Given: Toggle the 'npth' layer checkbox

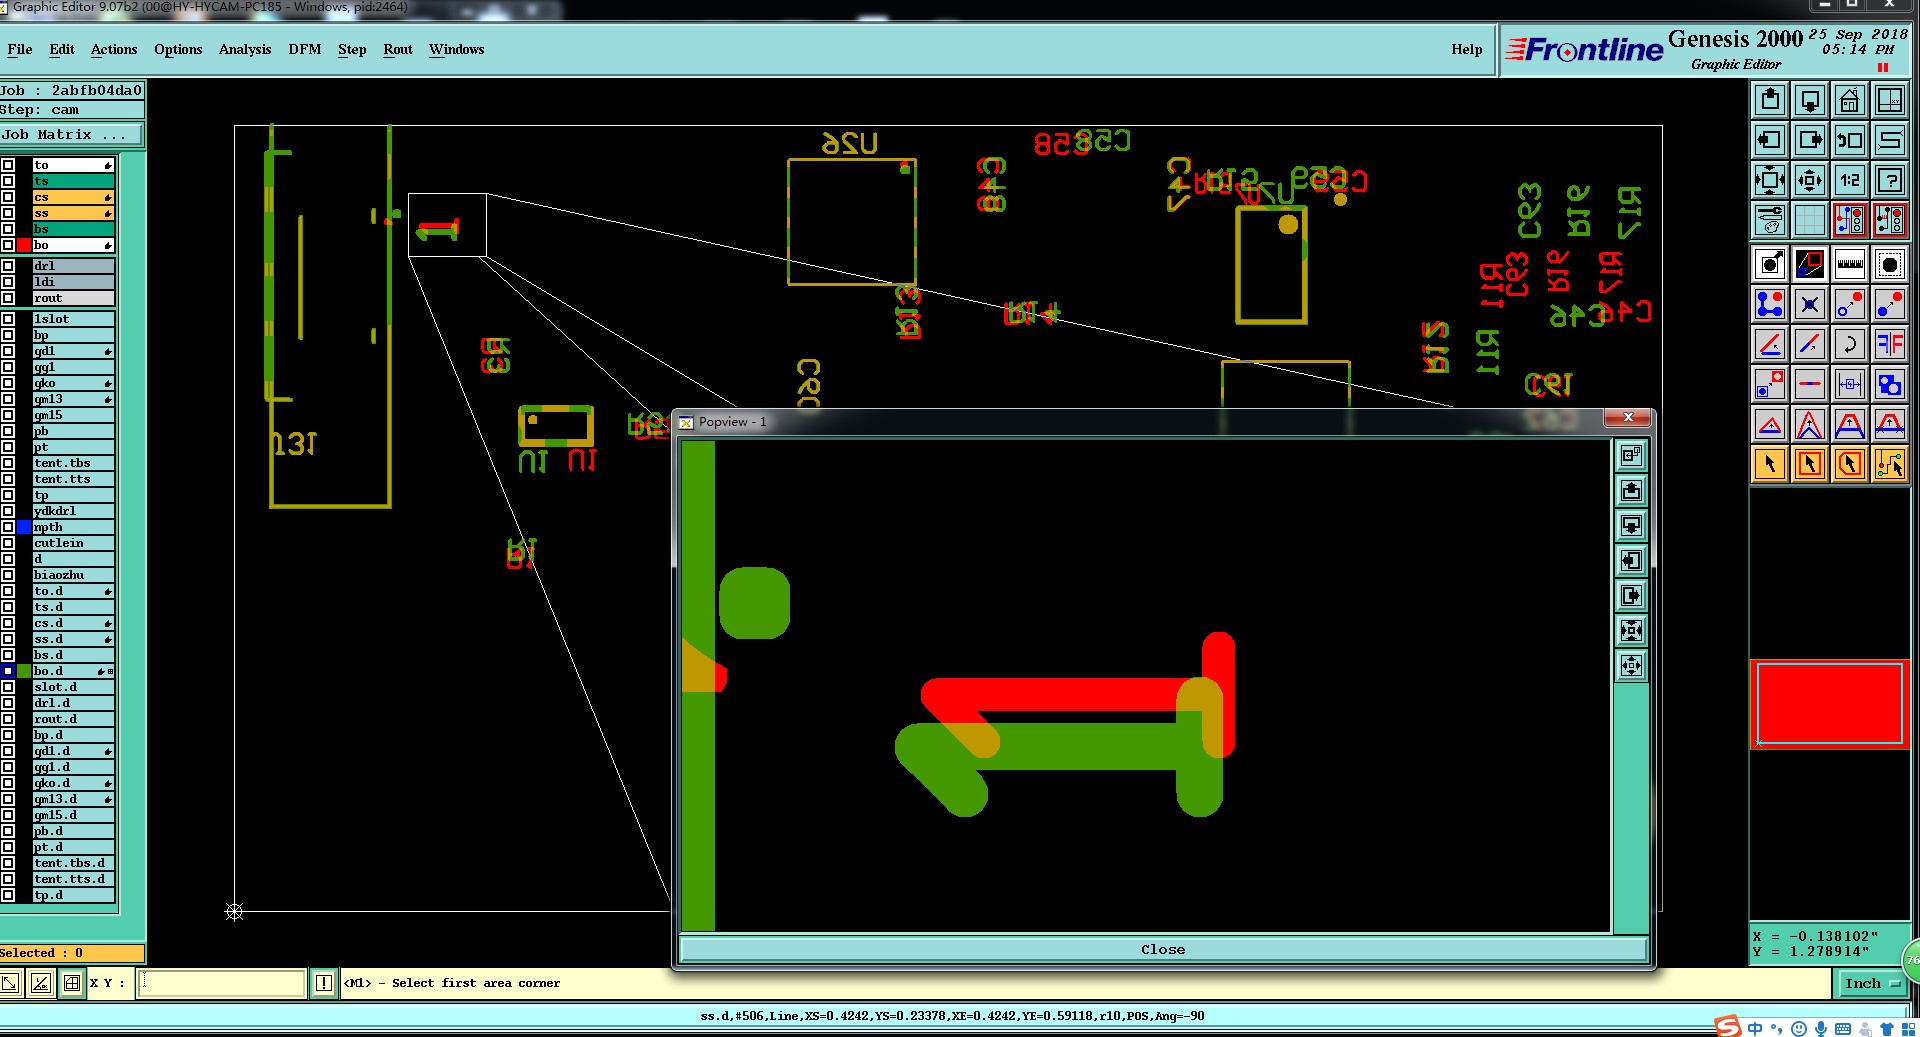Looking at the screenshot, I should point(8,527).
